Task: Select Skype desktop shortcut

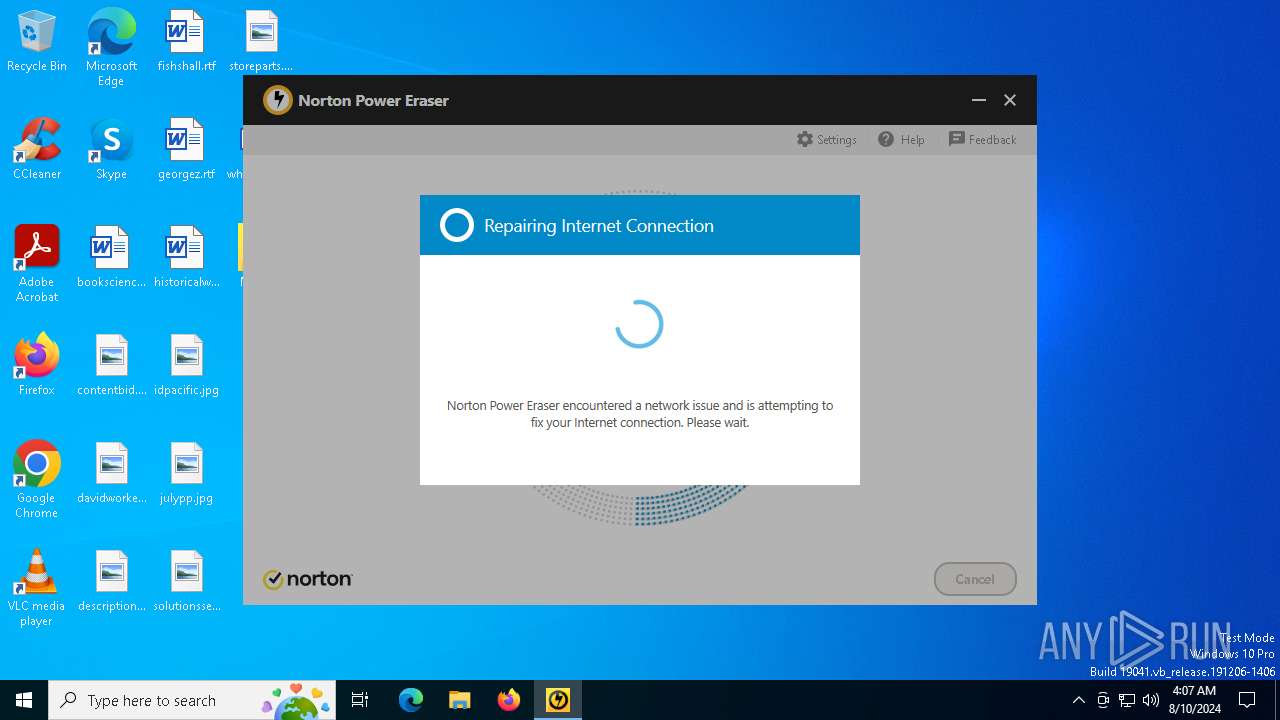Action: 111,149
